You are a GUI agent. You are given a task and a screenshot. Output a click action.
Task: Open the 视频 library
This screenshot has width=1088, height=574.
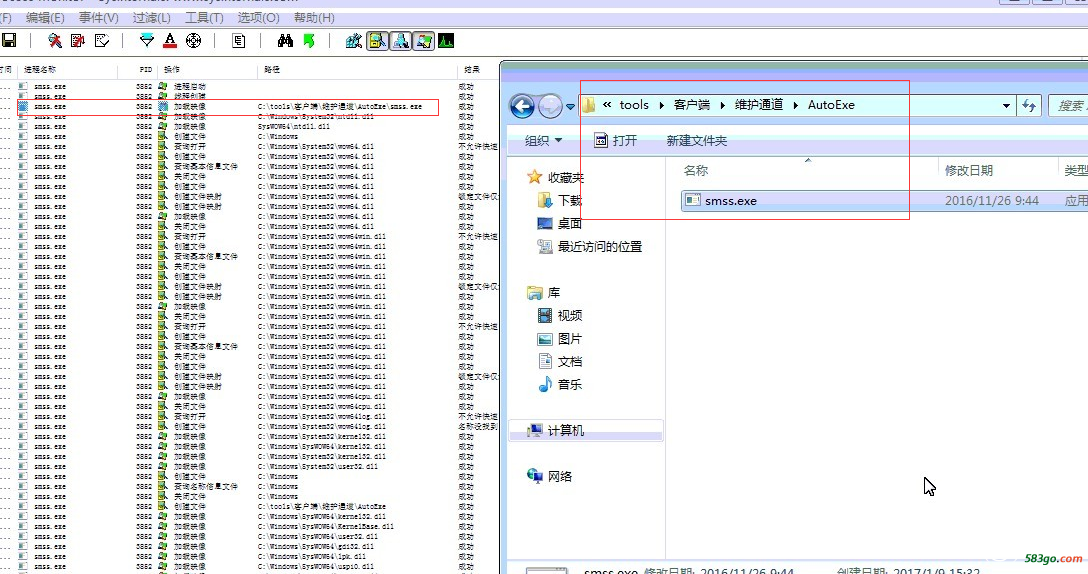[560, 316]
